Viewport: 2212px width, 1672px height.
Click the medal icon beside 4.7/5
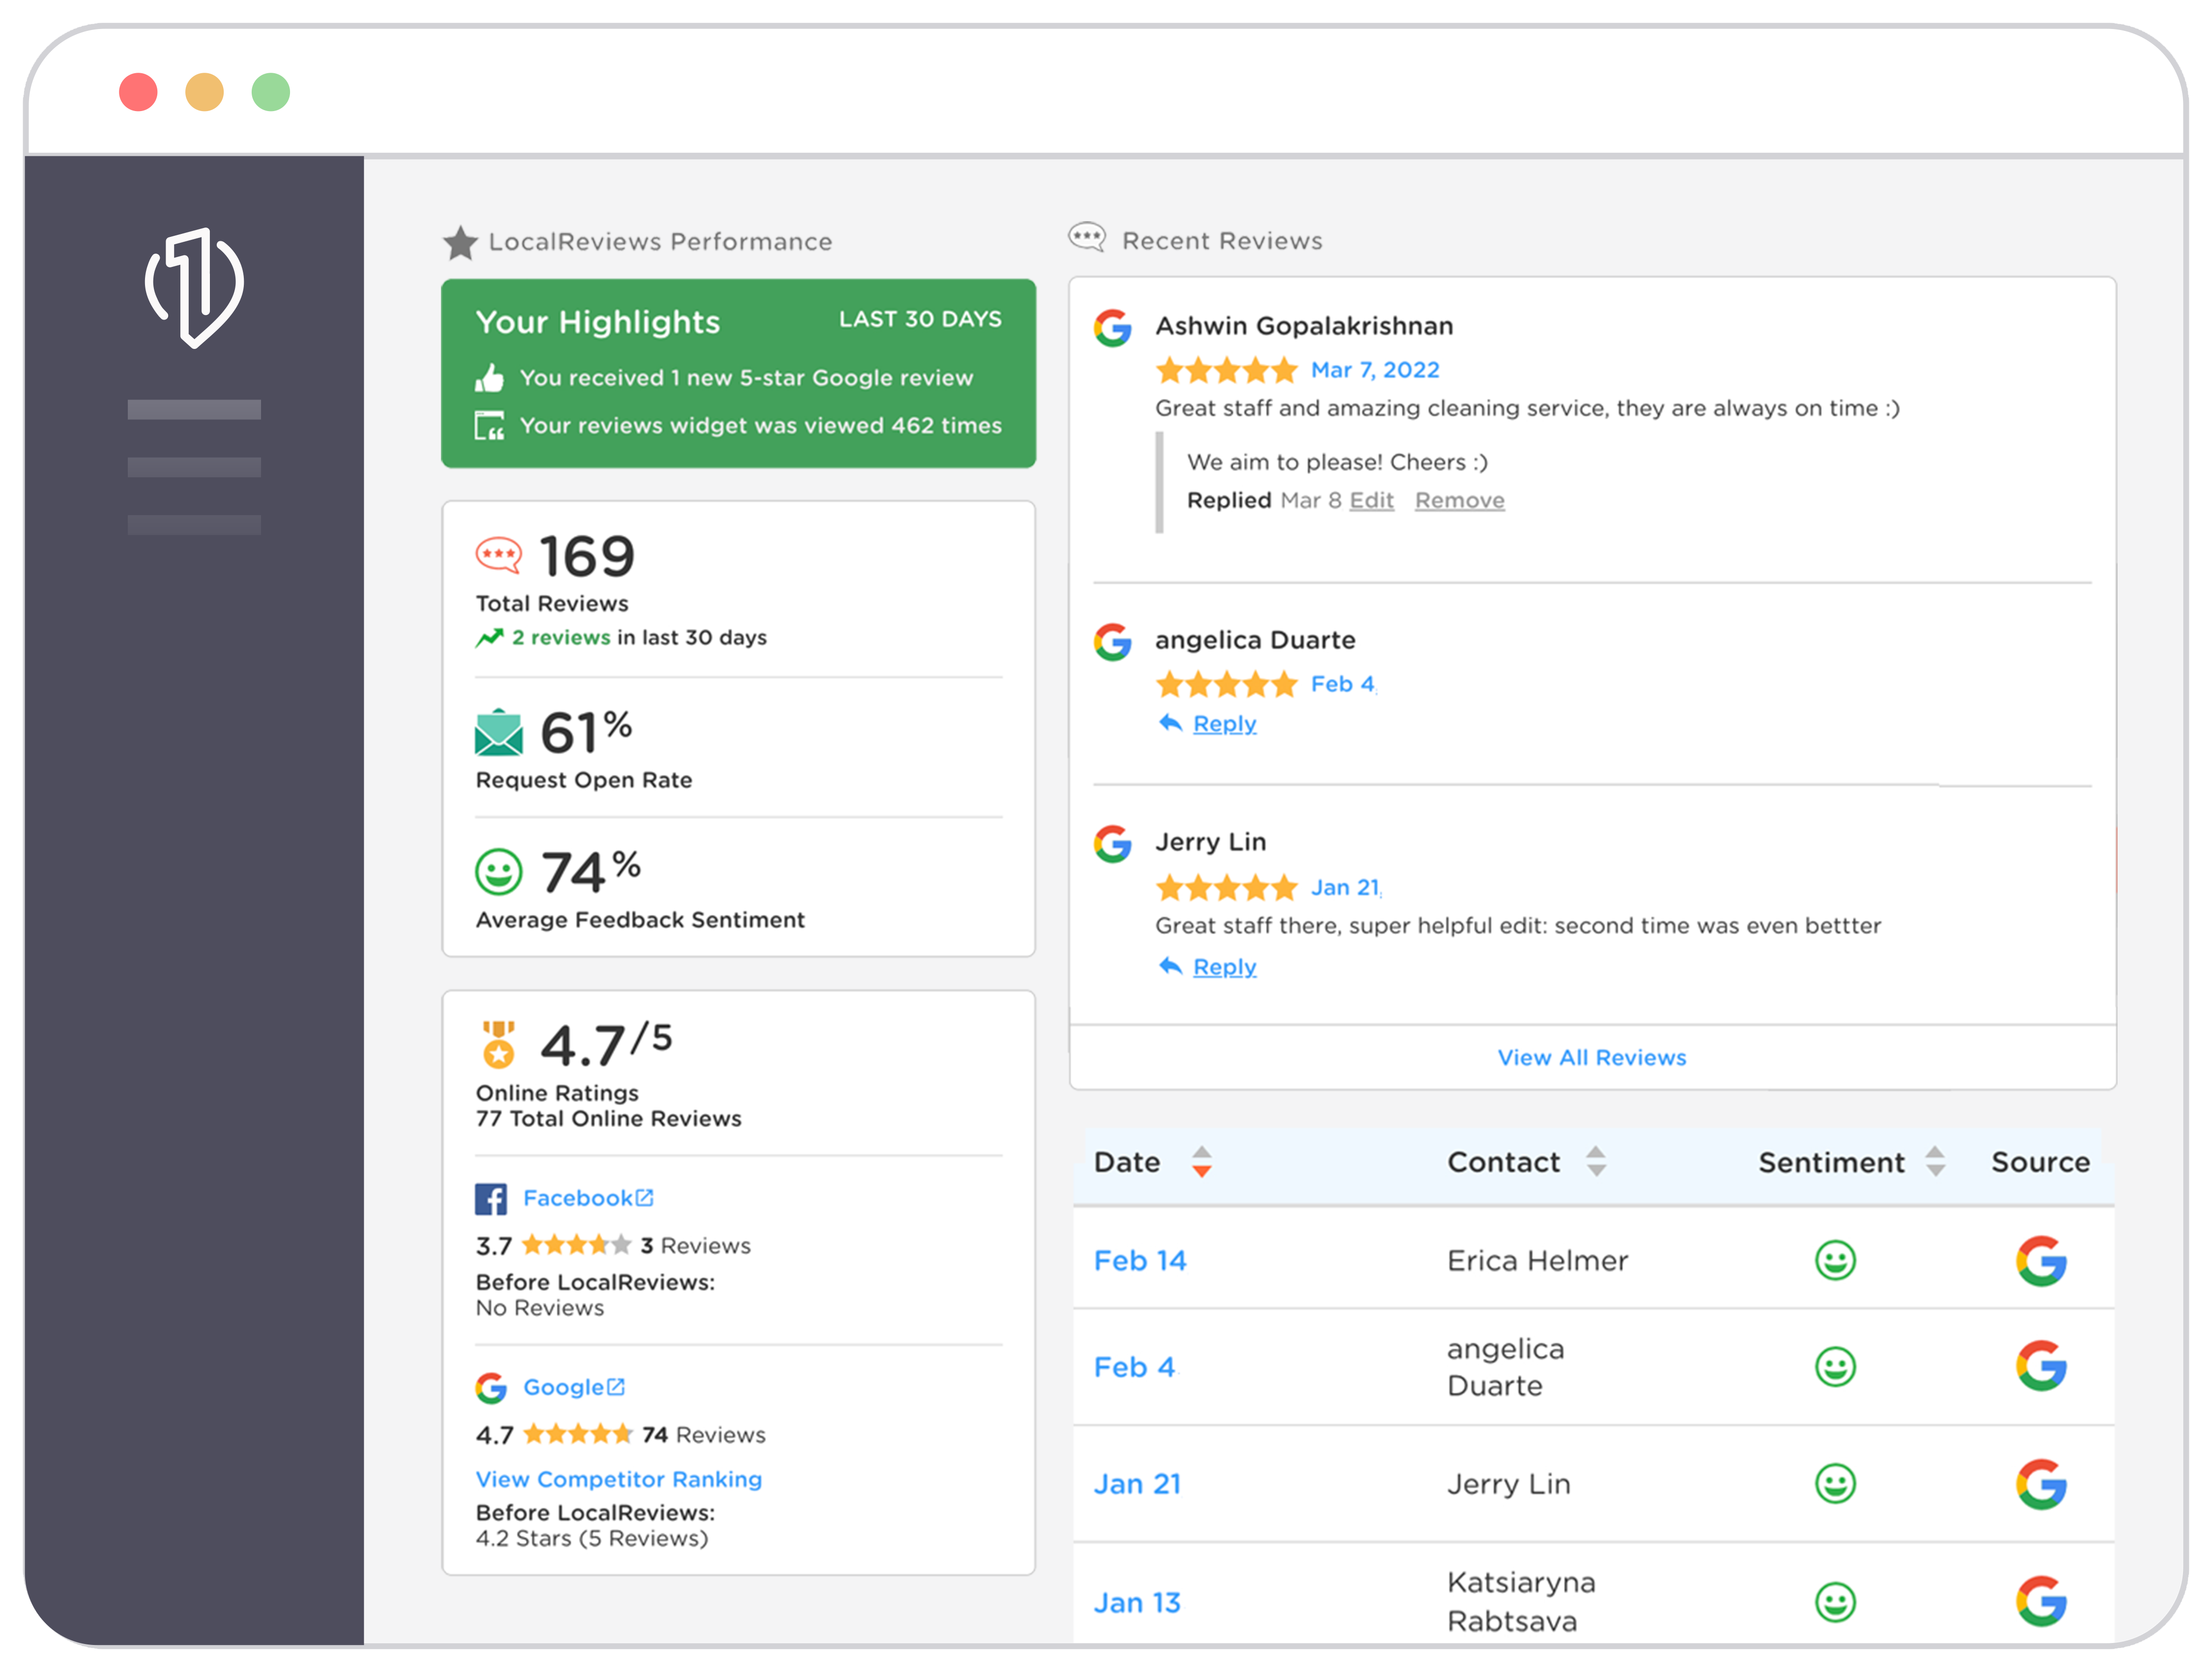(x=498, y=1044)
